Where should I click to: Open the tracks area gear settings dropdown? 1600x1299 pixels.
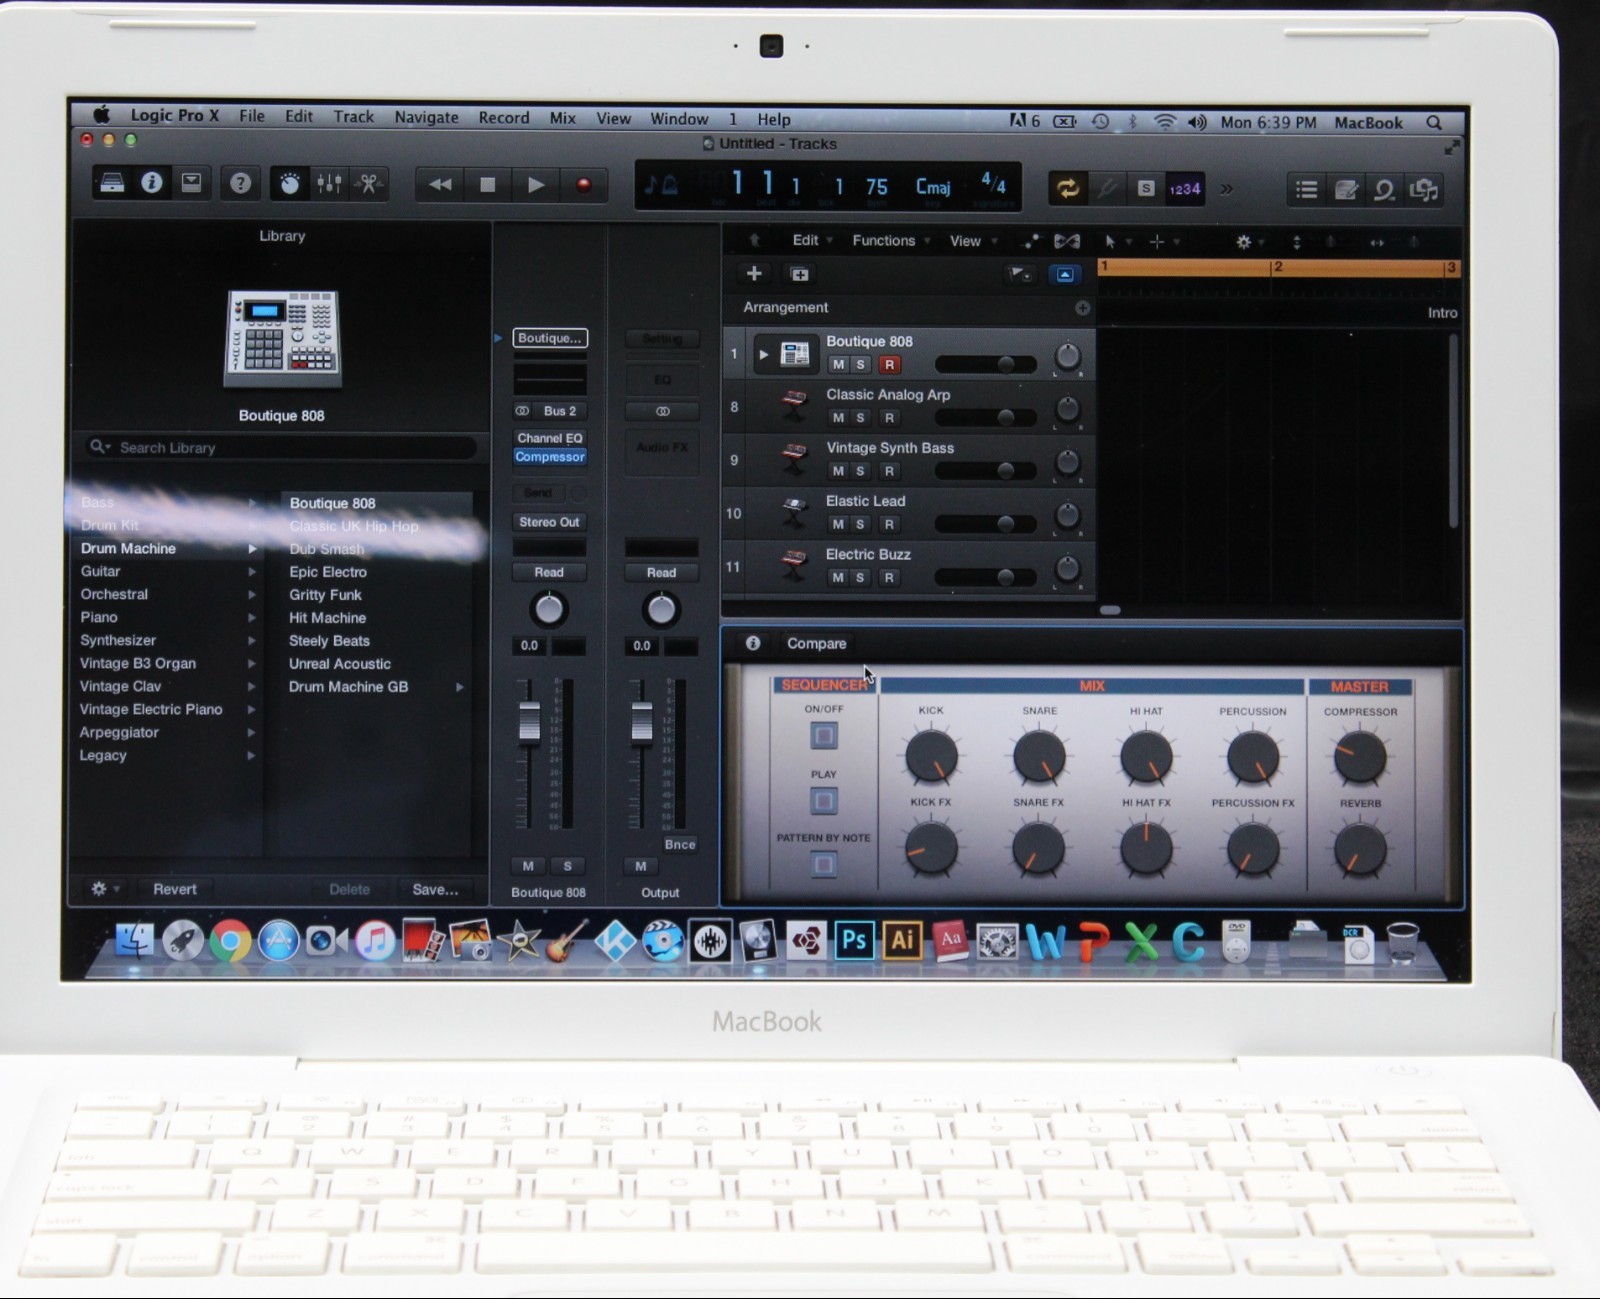pyautogui.click(x=1249, y=242)
